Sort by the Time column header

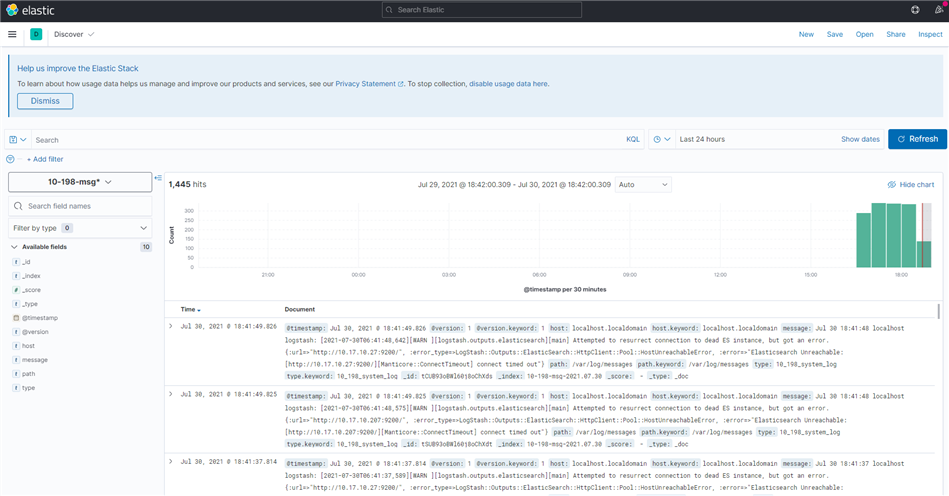point(190,309)
